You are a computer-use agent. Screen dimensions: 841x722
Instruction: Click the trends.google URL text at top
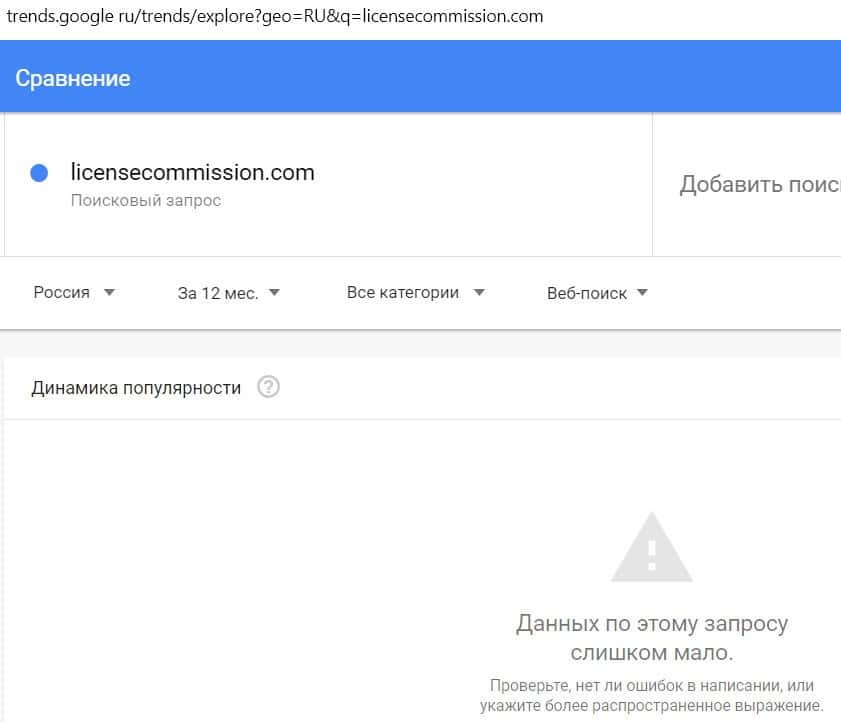point(275,16)
